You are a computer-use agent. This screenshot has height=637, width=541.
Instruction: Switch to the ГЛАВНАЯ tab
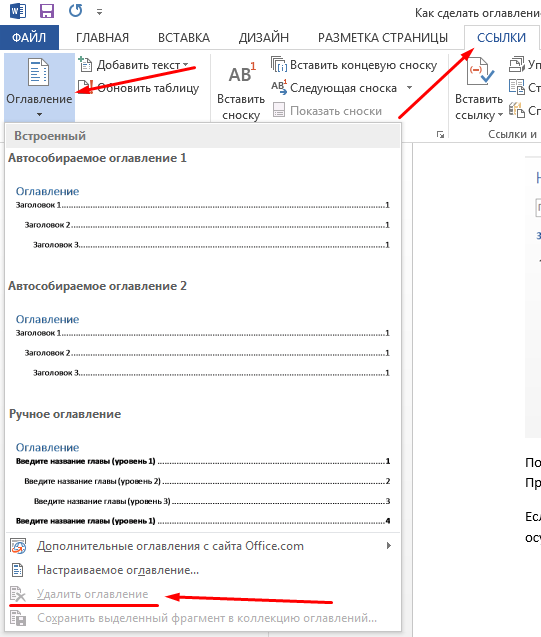click(x=102, y=38)
